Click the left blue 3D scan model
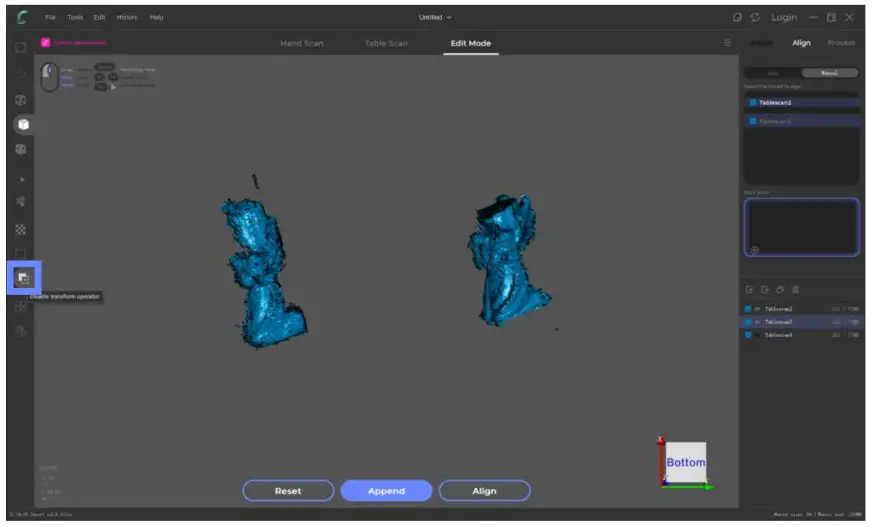This screenshot has height=527, width=874. click(x=263, y=272)
